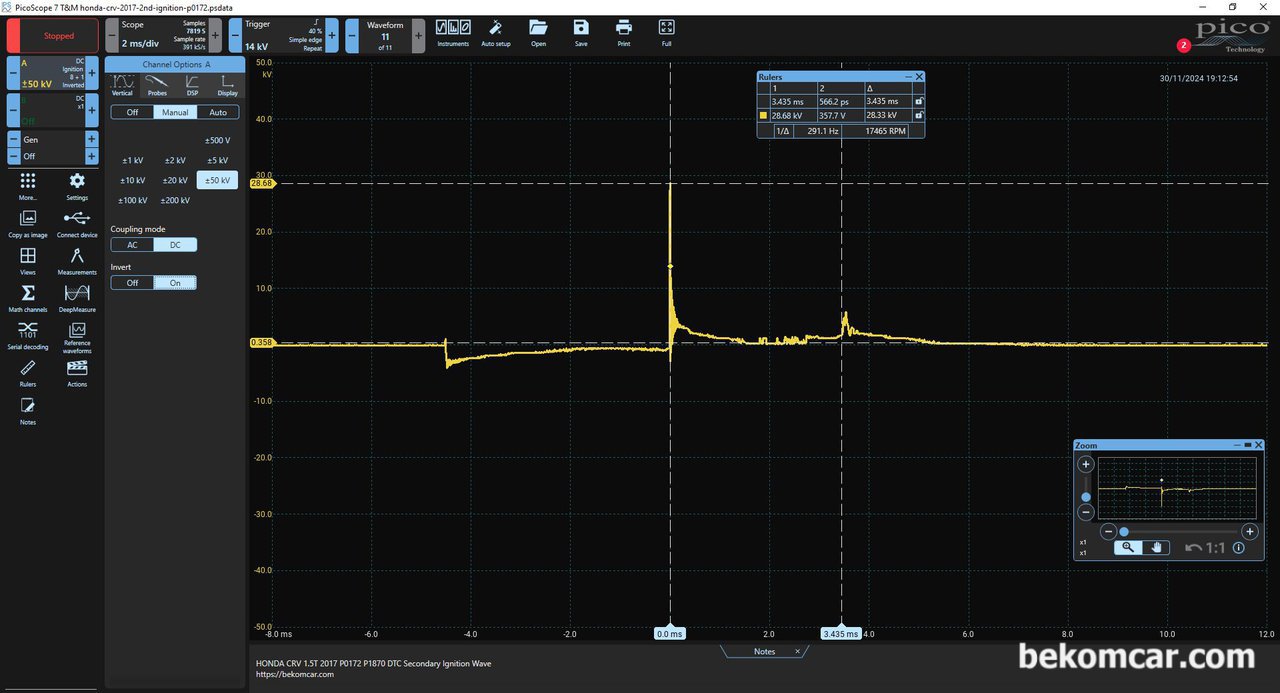The image size is (1280, 693).
Task: Set vertical range mode to Auto
Action: 218,112
